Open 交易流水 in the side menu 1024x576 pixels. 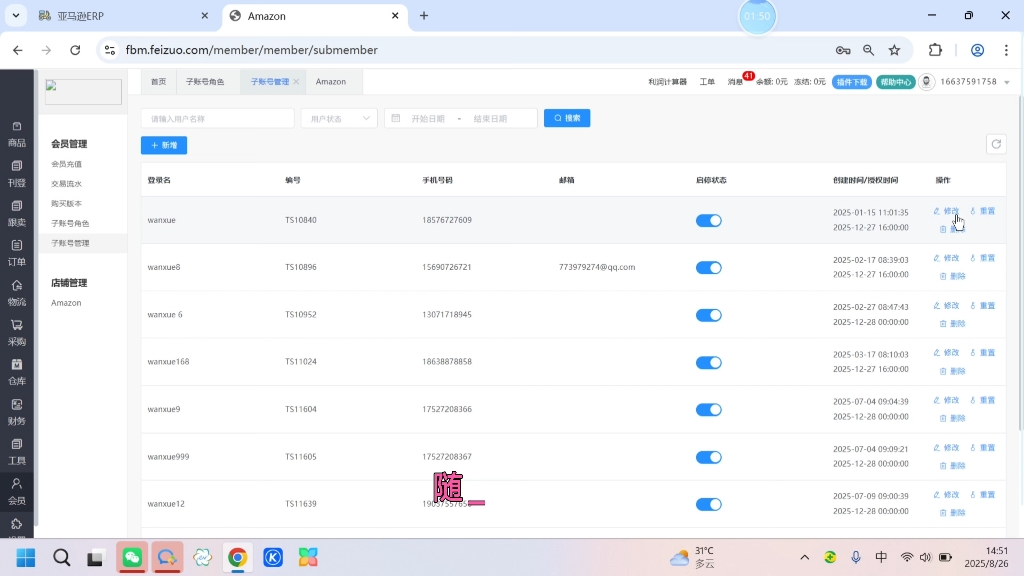click(x=67, y=184)
